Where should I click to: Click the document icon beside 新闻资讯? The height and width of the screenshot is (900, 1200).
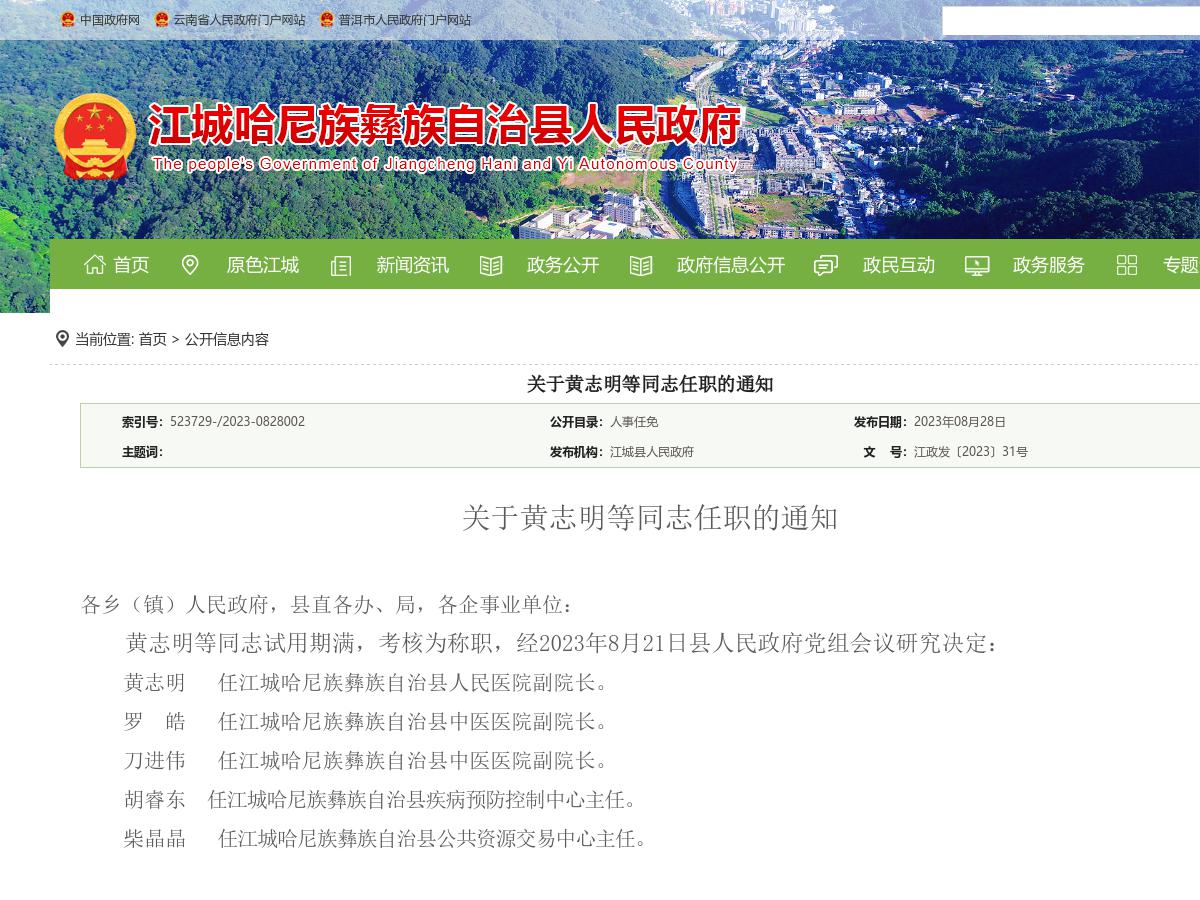pyautogui.click(x=340, y=265)
